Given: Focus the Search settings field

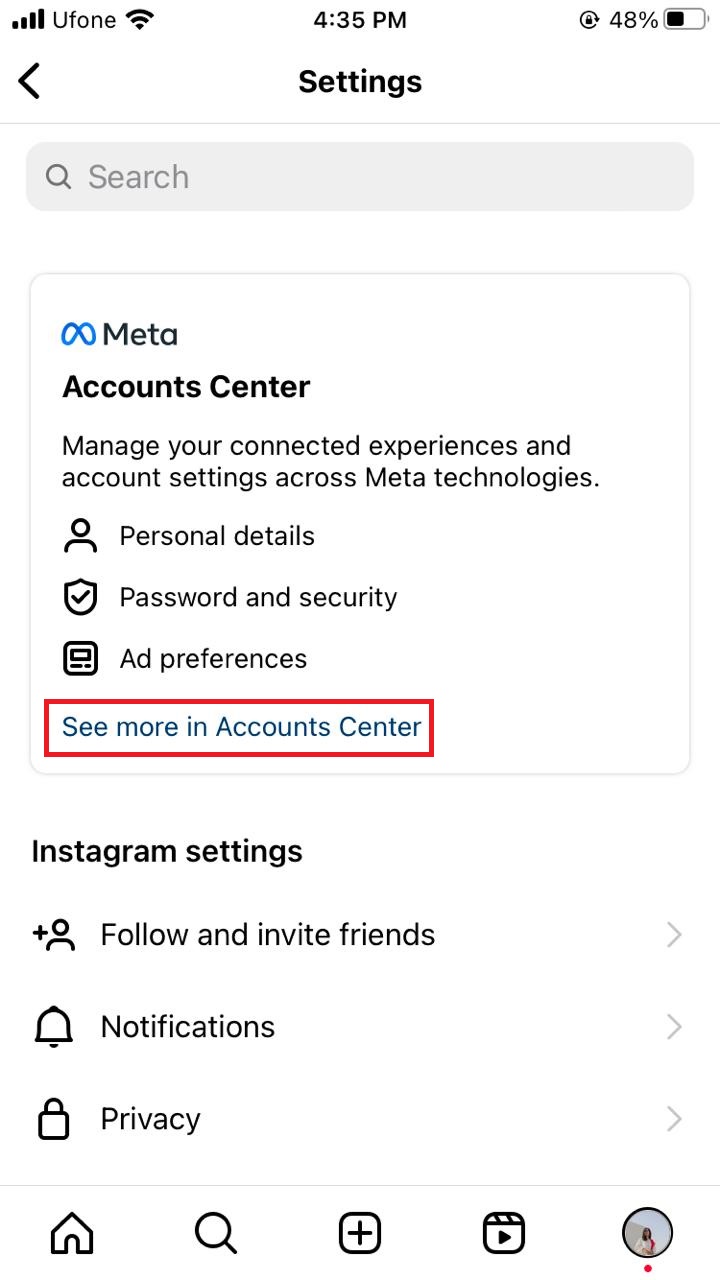Looking at the screenshot, I should click(x=360, y=177).
